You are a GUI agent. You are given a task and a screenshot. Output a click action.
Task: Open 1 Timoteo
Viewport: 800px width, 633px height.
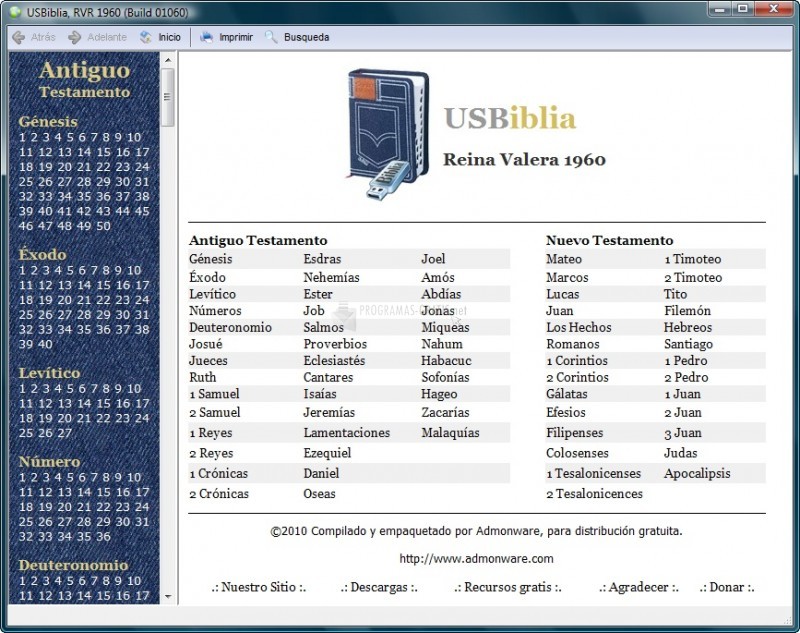pyautogui.click(x=693, y=259)
